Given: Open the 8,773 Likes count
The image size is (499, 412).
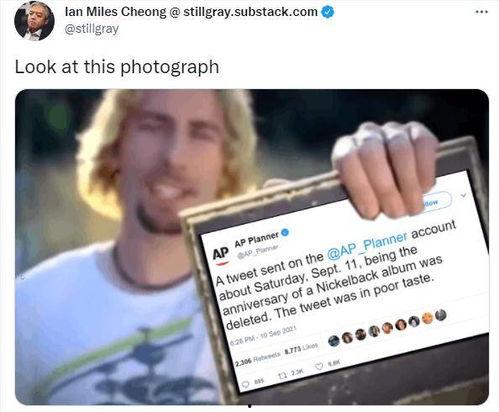Looking at the screenshot, I should click(301, 348).
